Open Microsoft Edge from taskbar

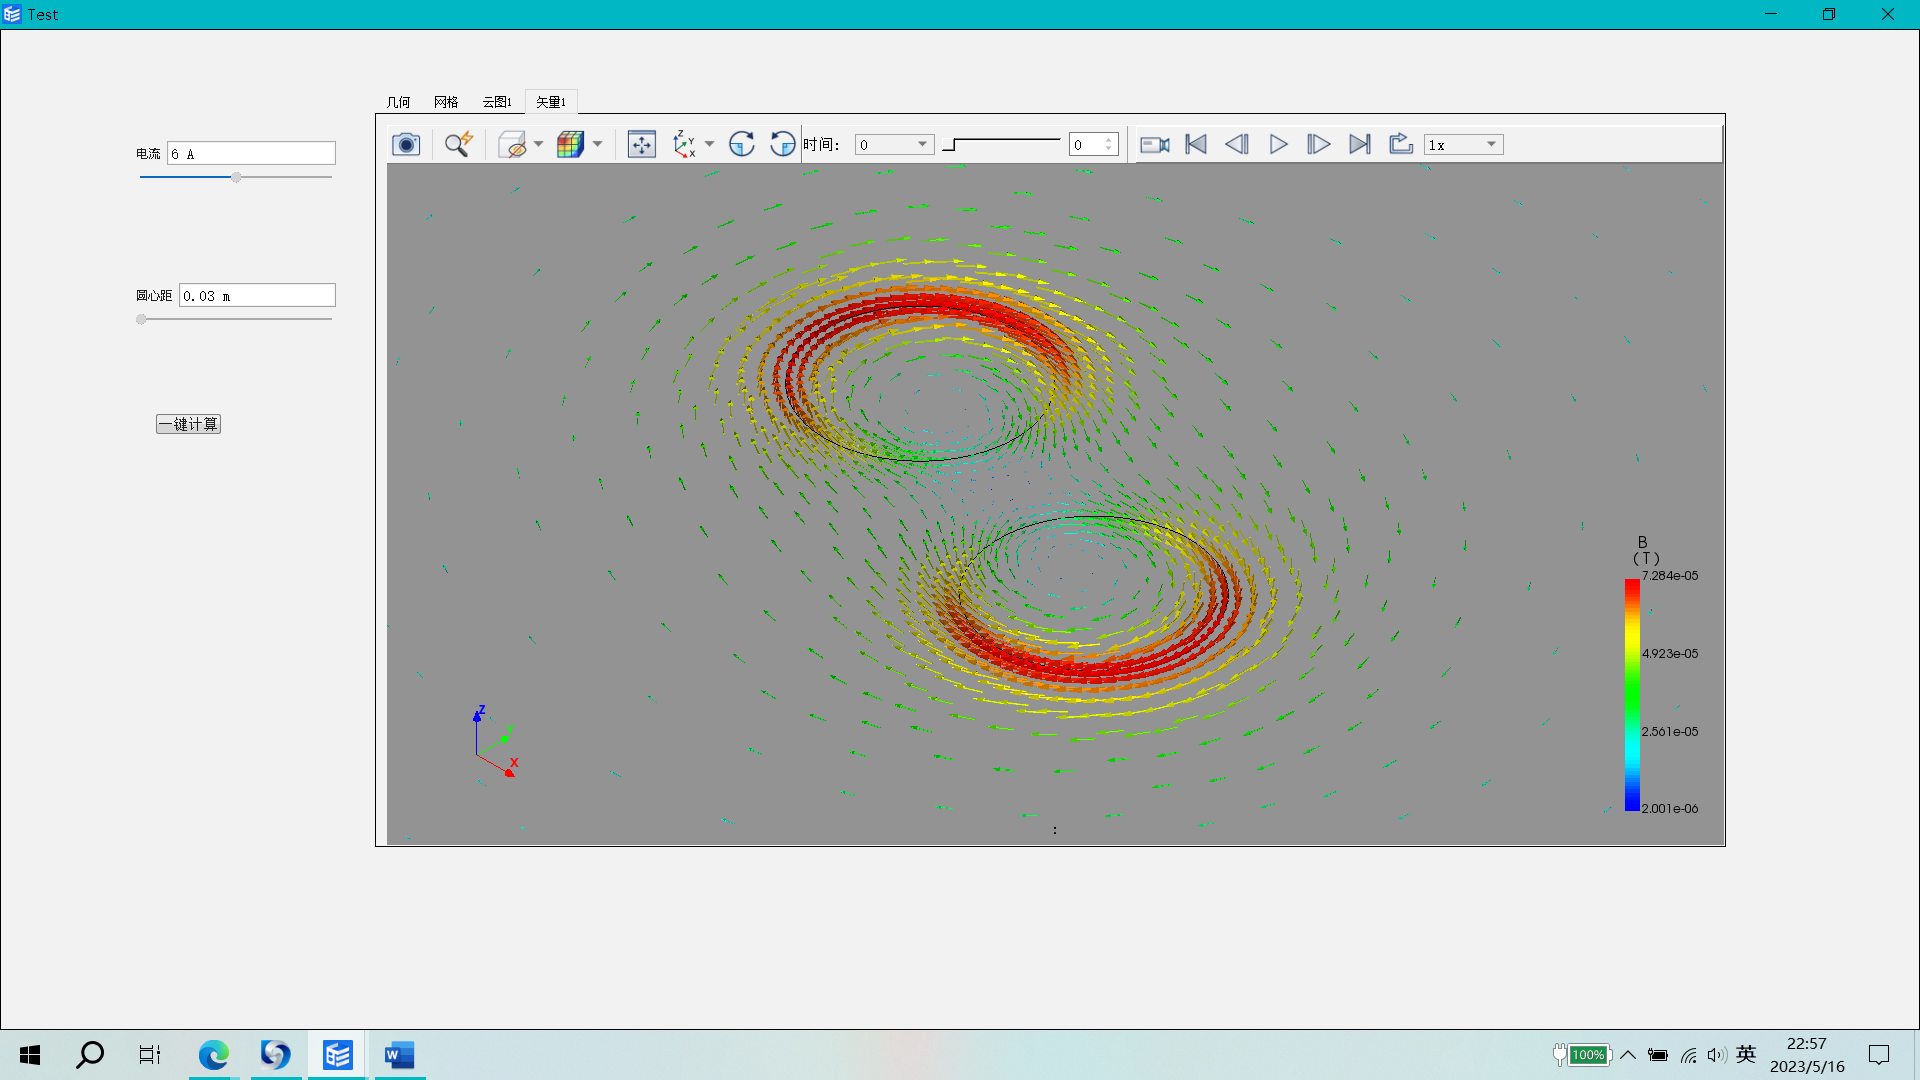tap(213, 1055)
